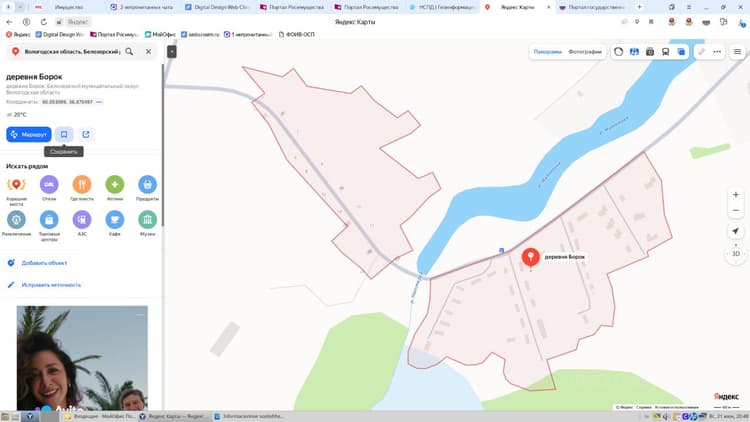Save place using the bookmark icon

click(64, 134)
